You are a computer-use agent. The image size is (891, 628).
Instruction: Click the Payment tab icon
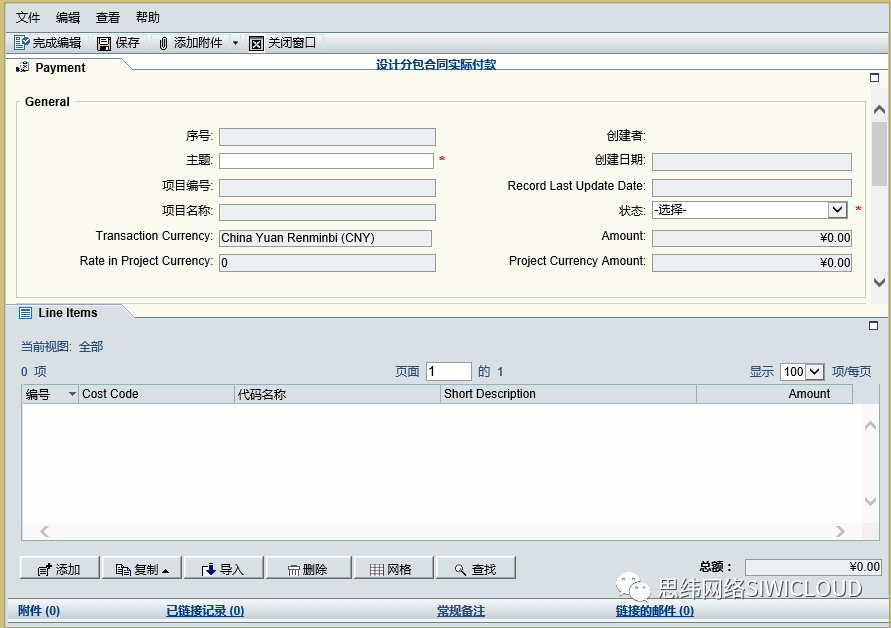[23, 67]
